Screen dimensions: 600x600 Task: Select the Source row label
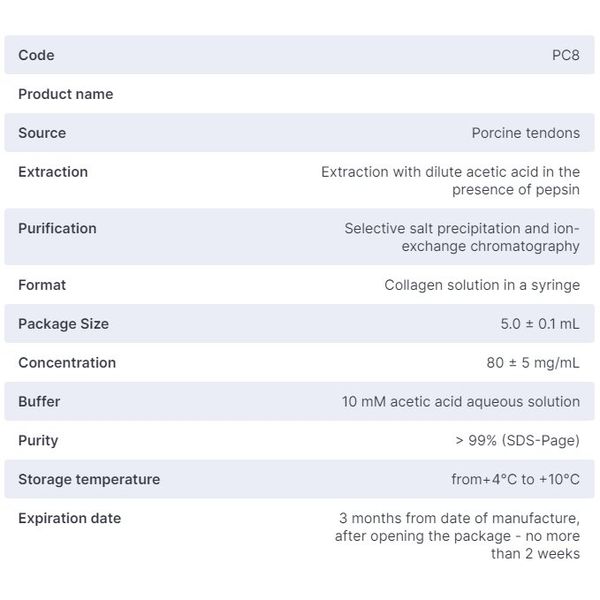click(x=42, y=133)
